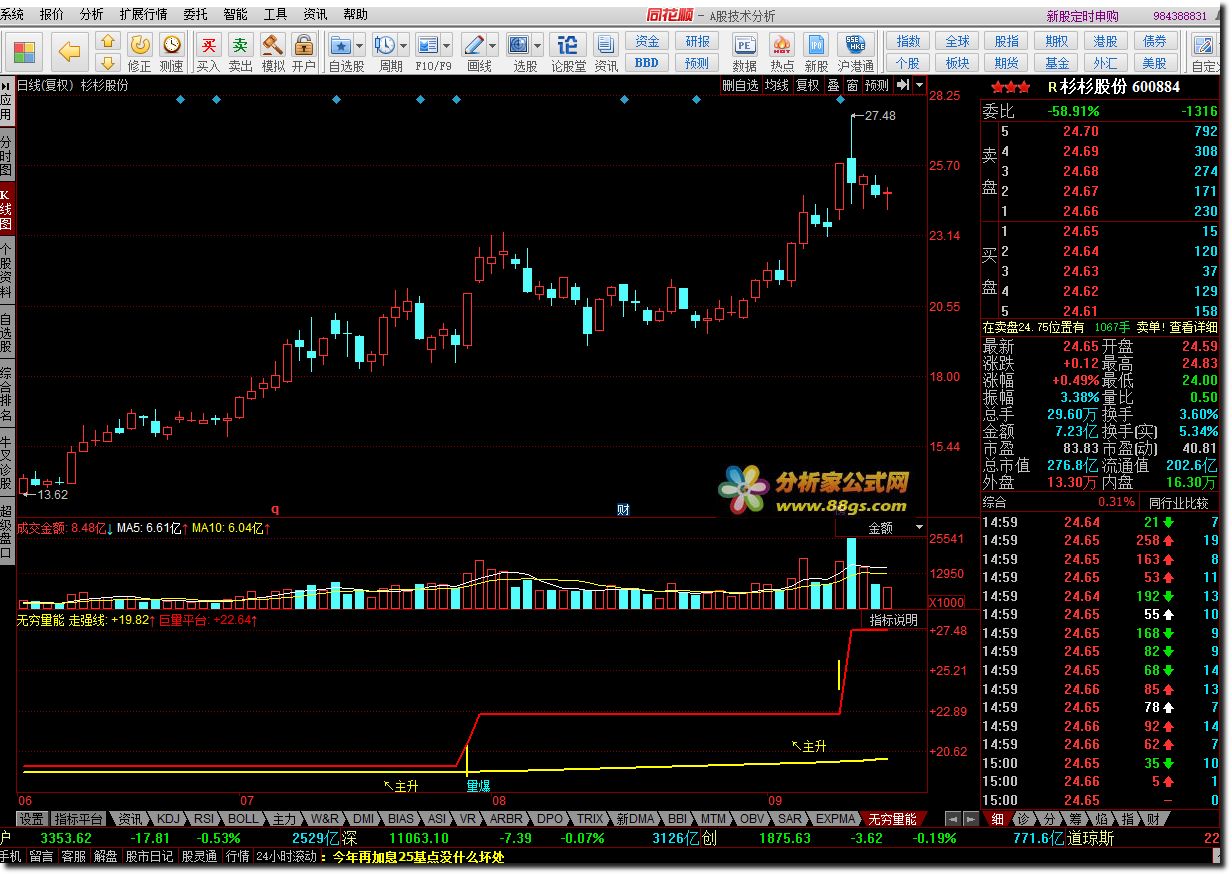
Task: Toggle 复权 price adjustment on chart
Action: click(807, 86)
